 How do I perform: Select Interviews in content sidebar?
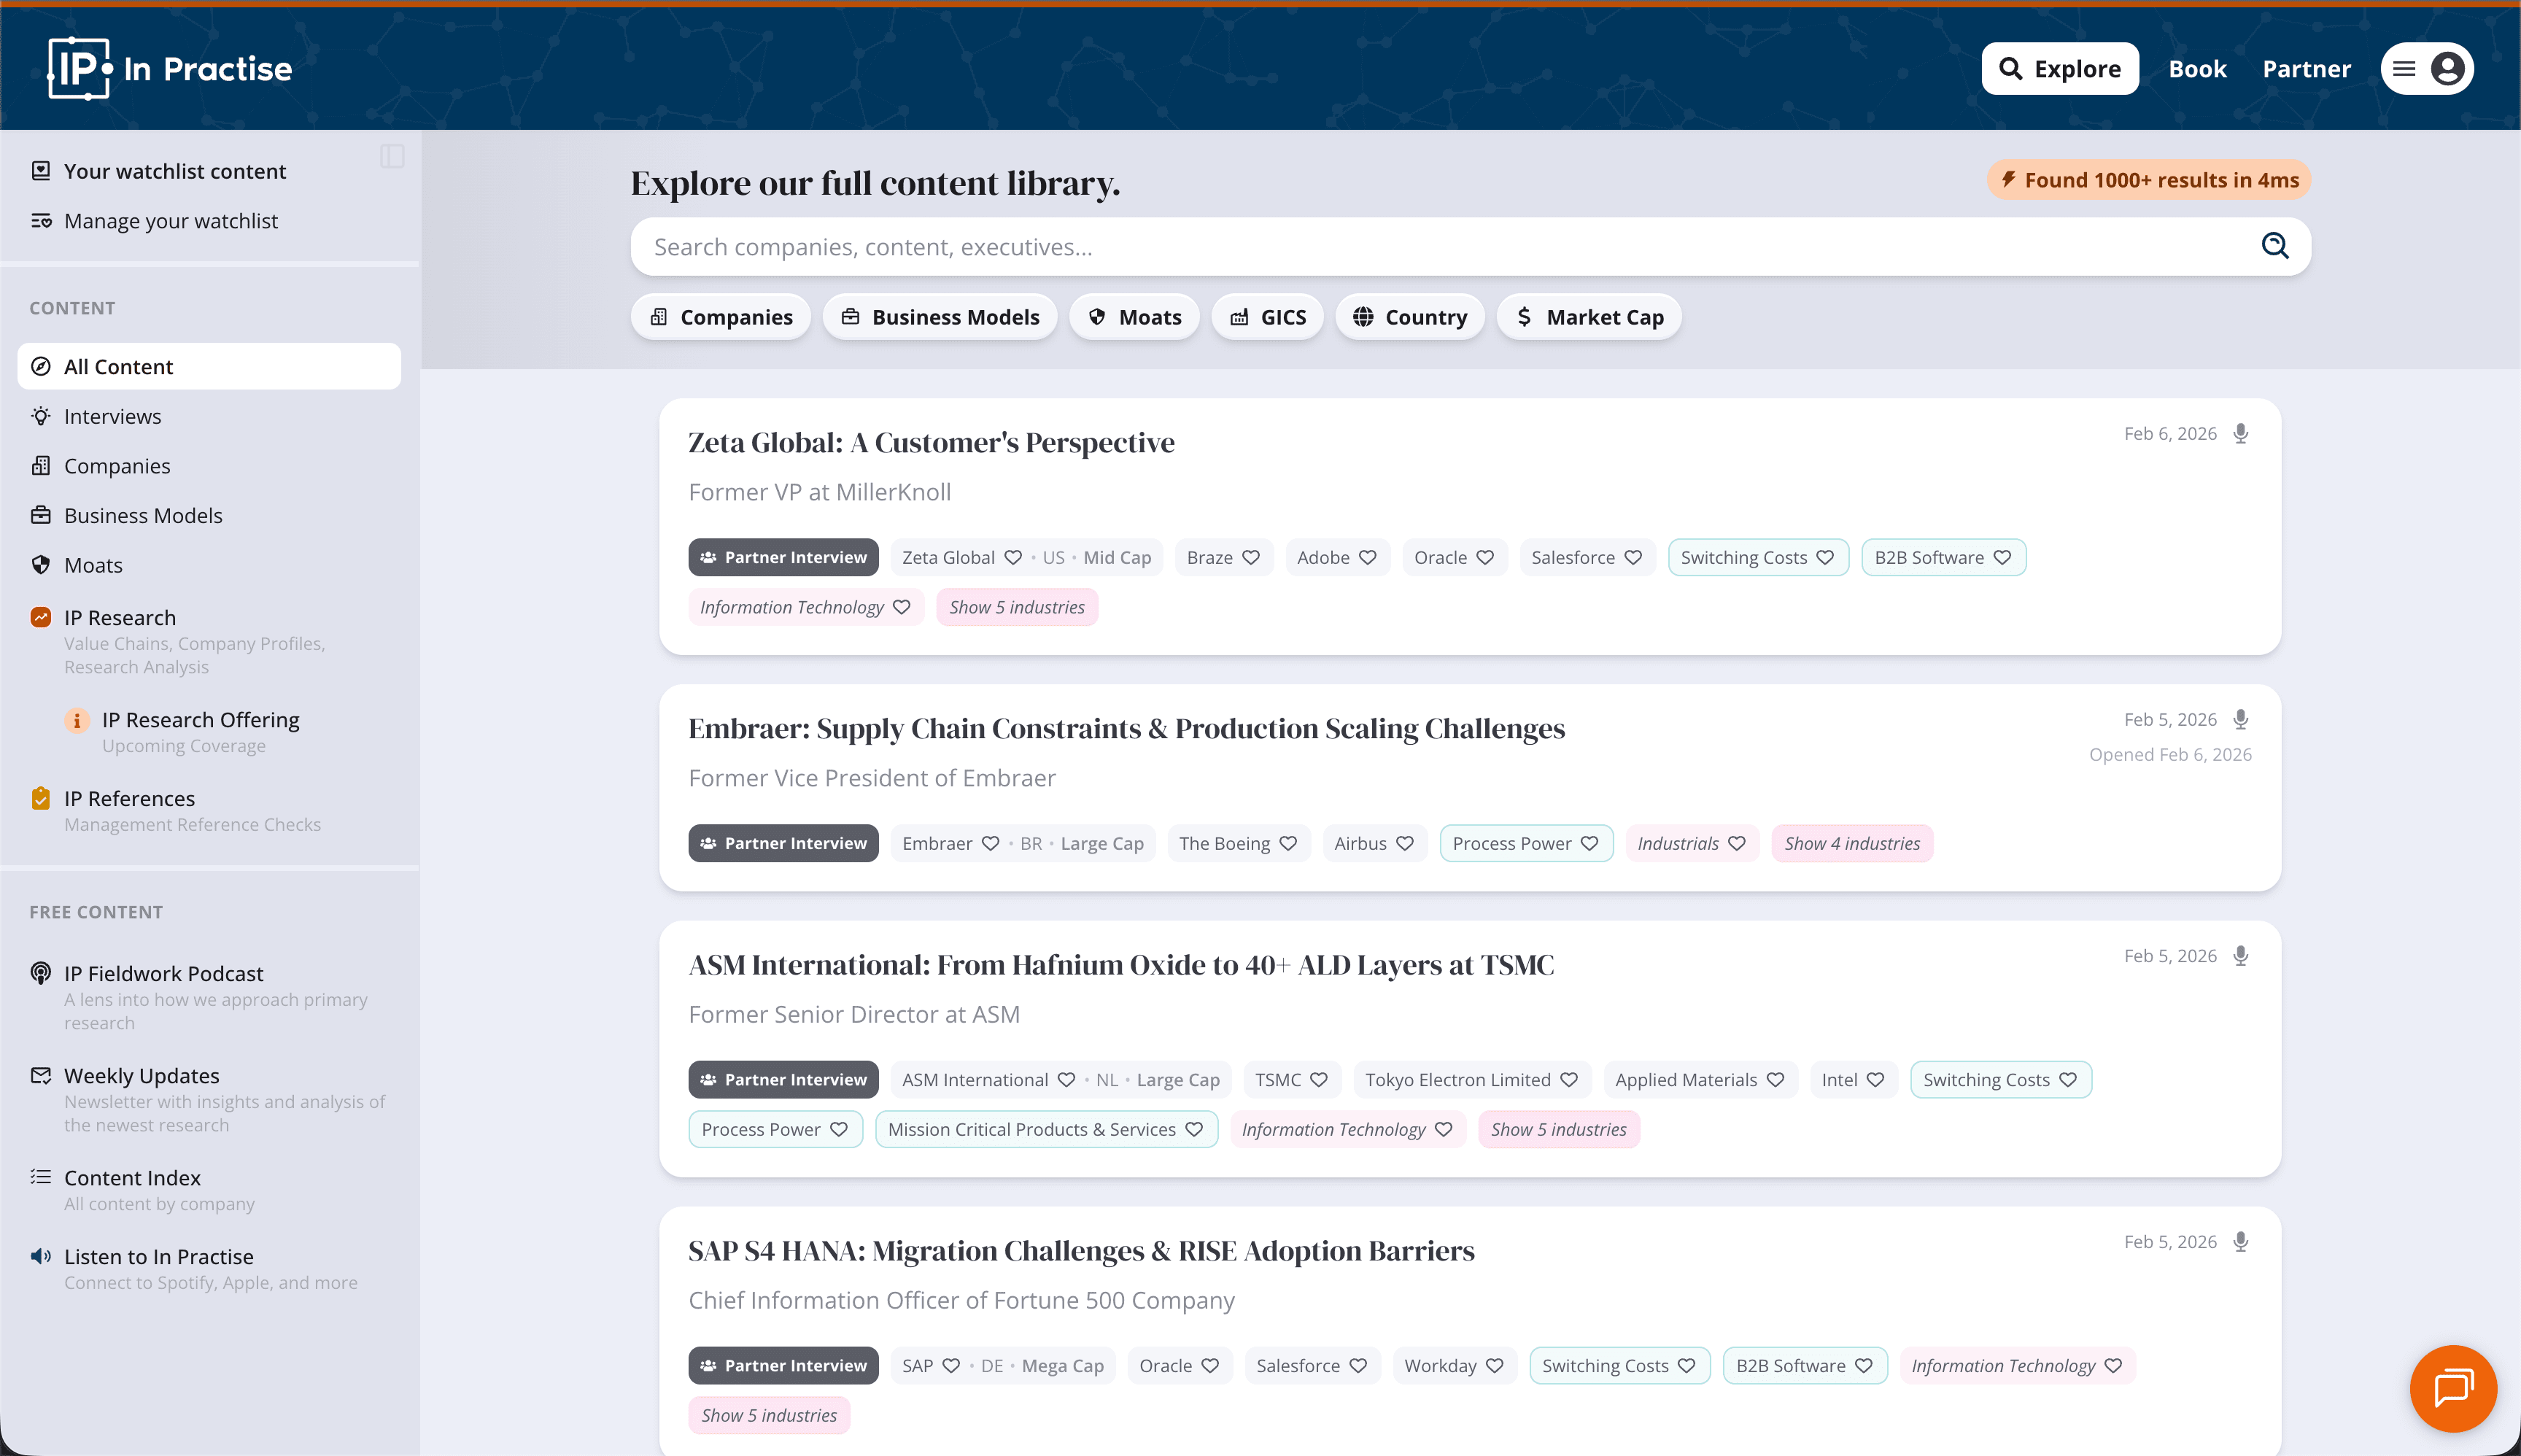click(112, 416)
